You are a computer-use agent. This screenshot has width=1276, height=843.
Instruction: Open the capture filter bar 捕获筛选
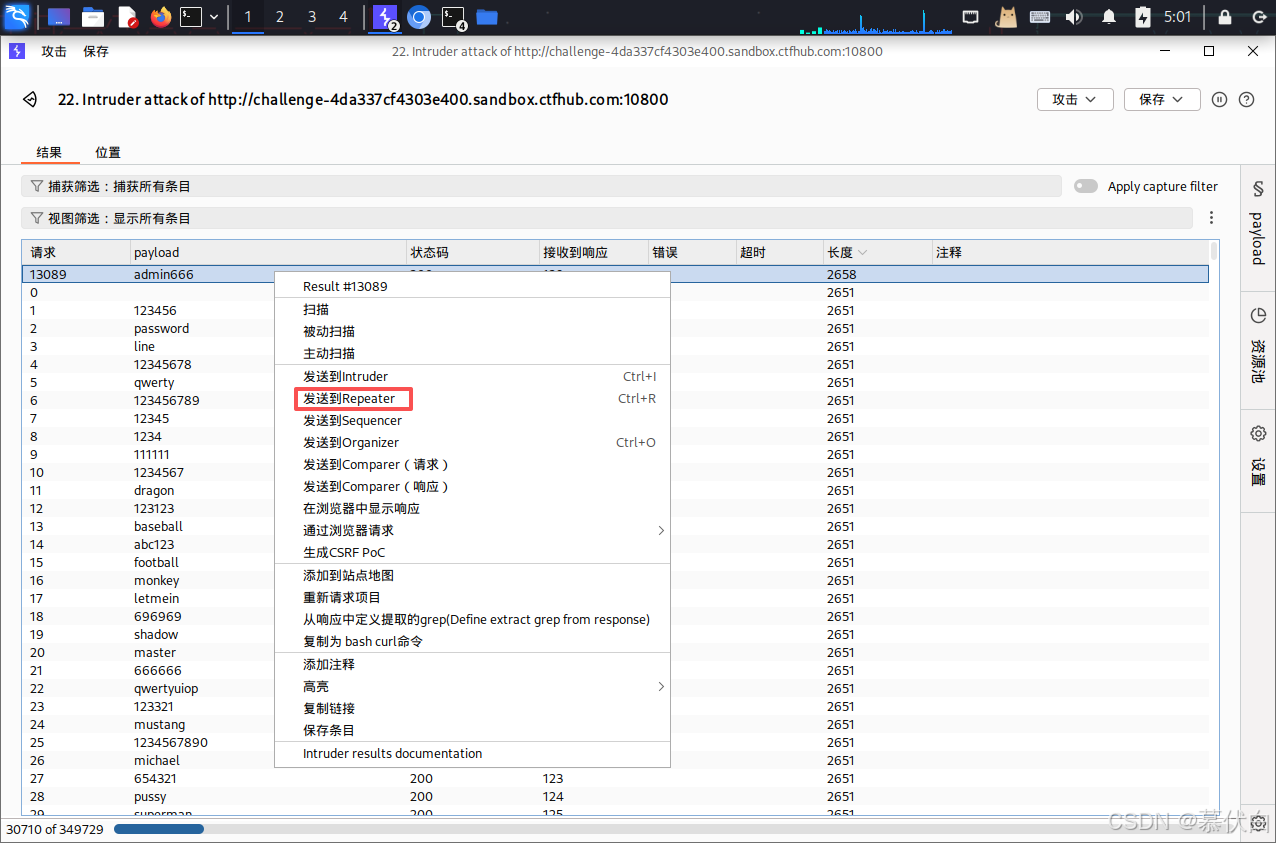click(x=541, y=186)
